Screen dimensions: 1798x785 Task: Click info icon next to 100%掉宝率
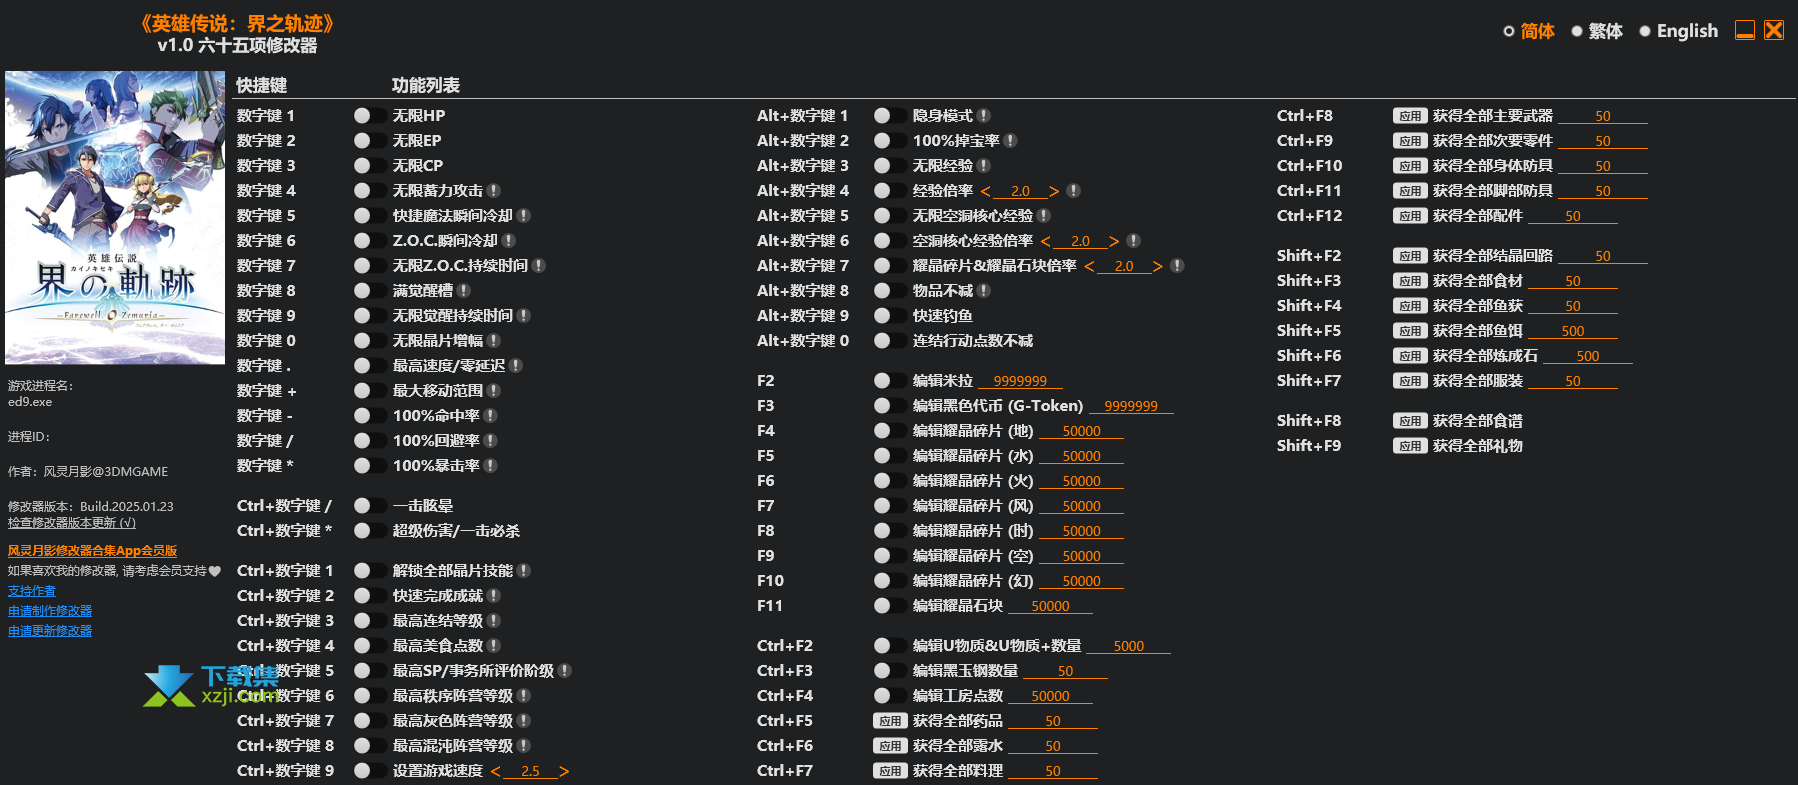coord(1011,140)
